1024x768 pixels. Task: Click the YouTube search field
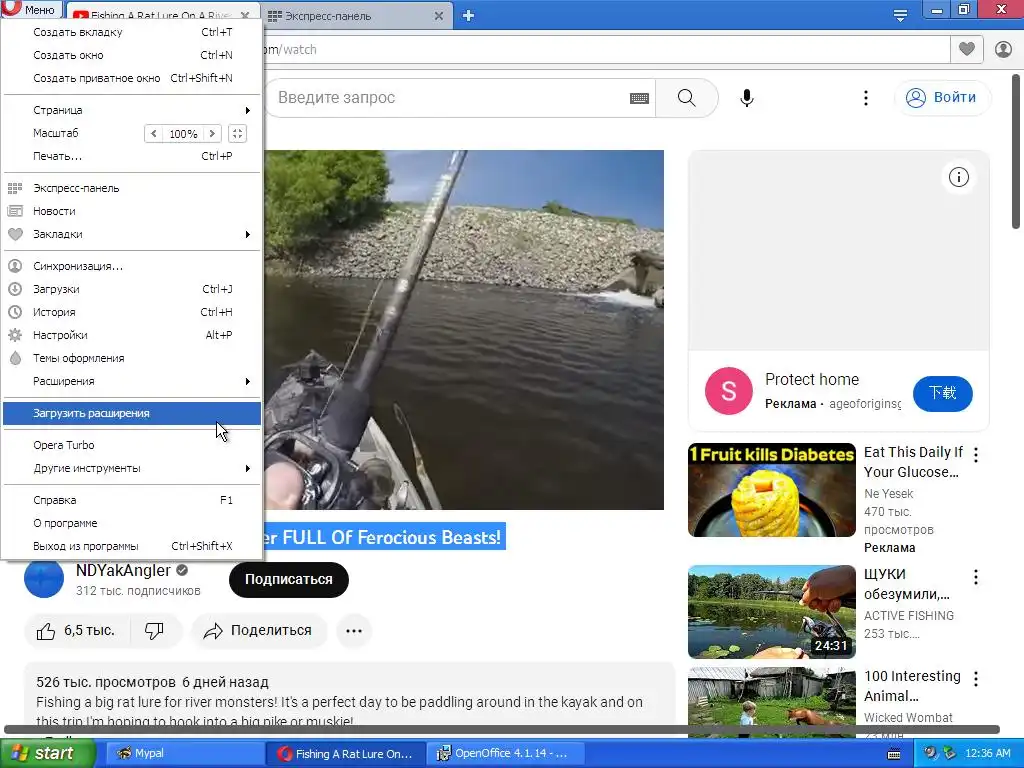point(451,97)
